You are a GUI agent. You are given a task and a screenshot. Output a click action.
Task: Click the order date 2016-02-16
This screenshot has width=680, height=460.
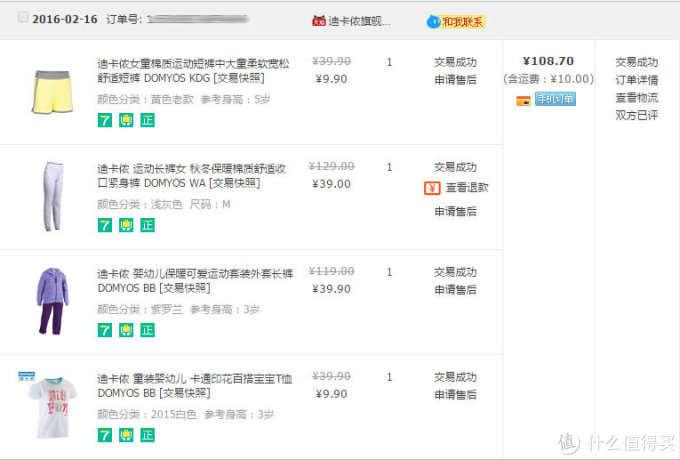click(x=65, y=19)
